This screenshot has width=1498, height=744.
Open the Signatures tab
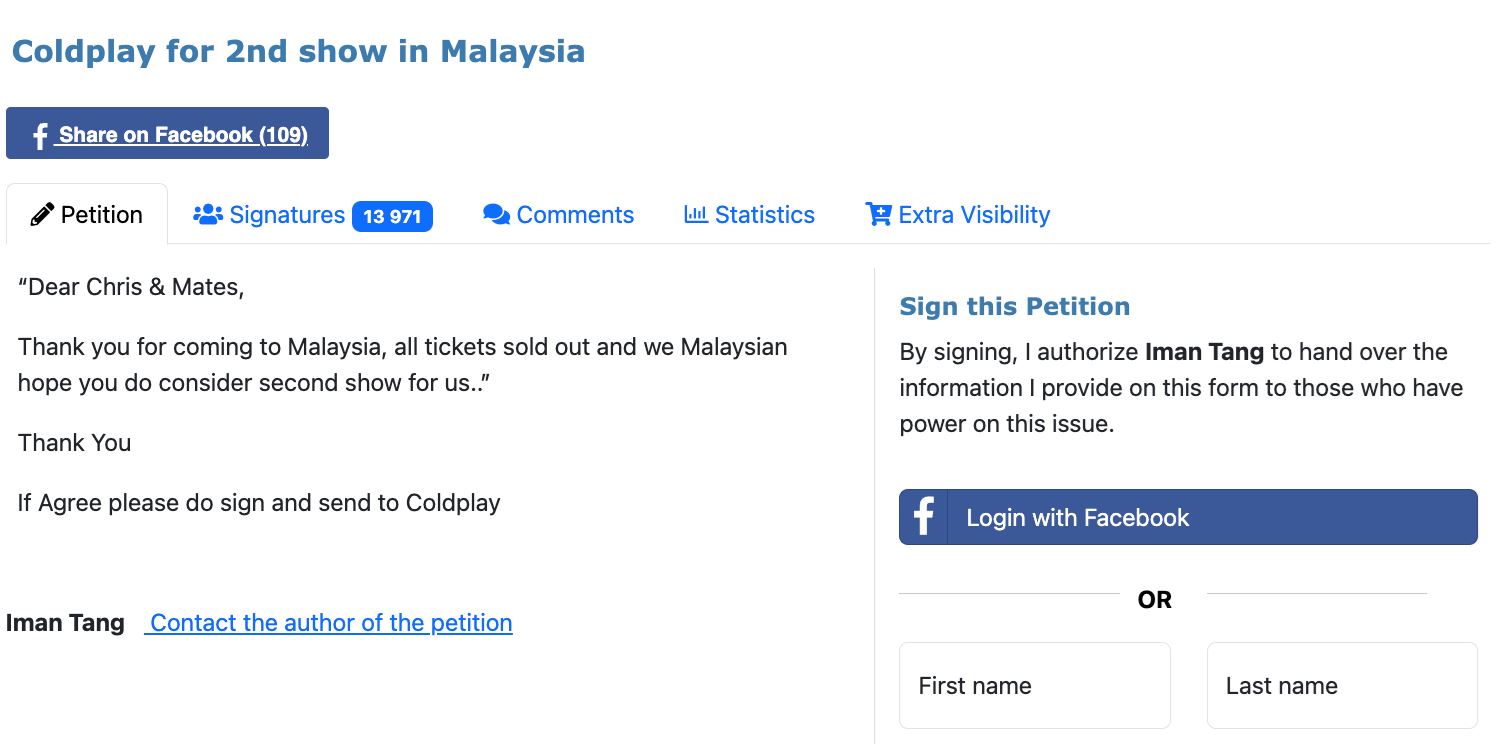coord(286,214)
